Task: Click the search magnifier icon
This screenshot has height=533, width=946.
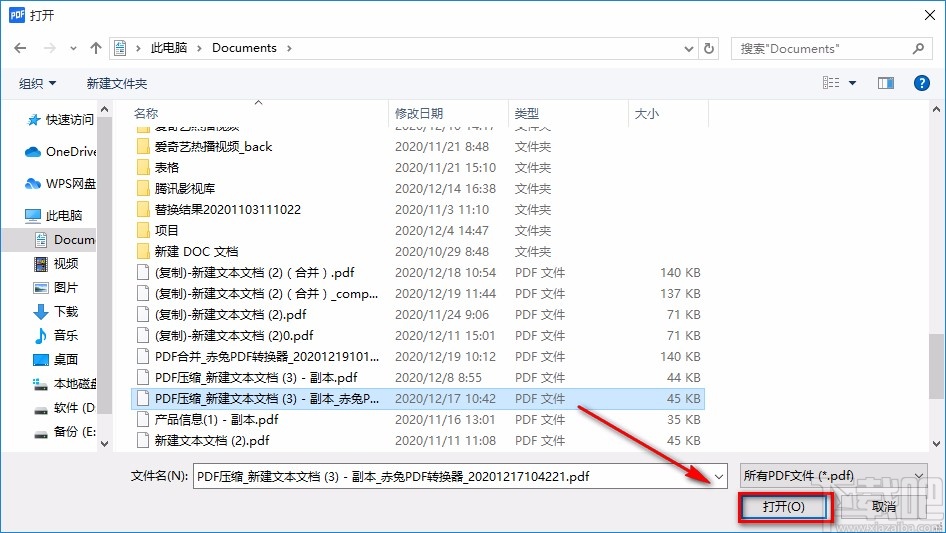Action: [918, 48]
